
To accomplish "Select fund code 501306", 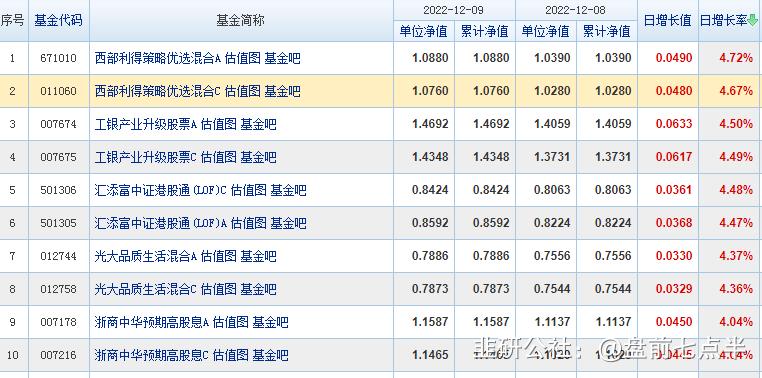I will pyautogui.click(x=58, y=190).
